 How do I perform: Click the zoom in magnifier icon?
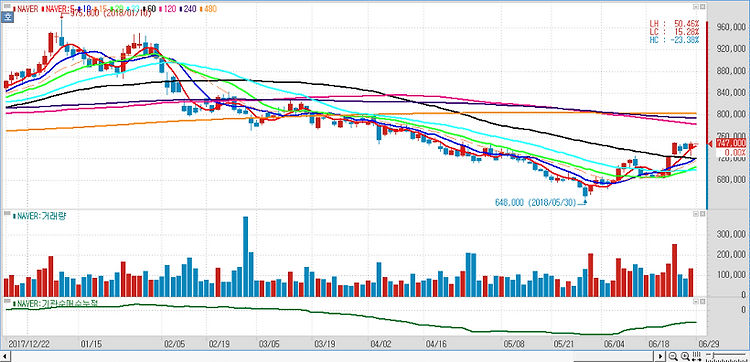[685, 356]
